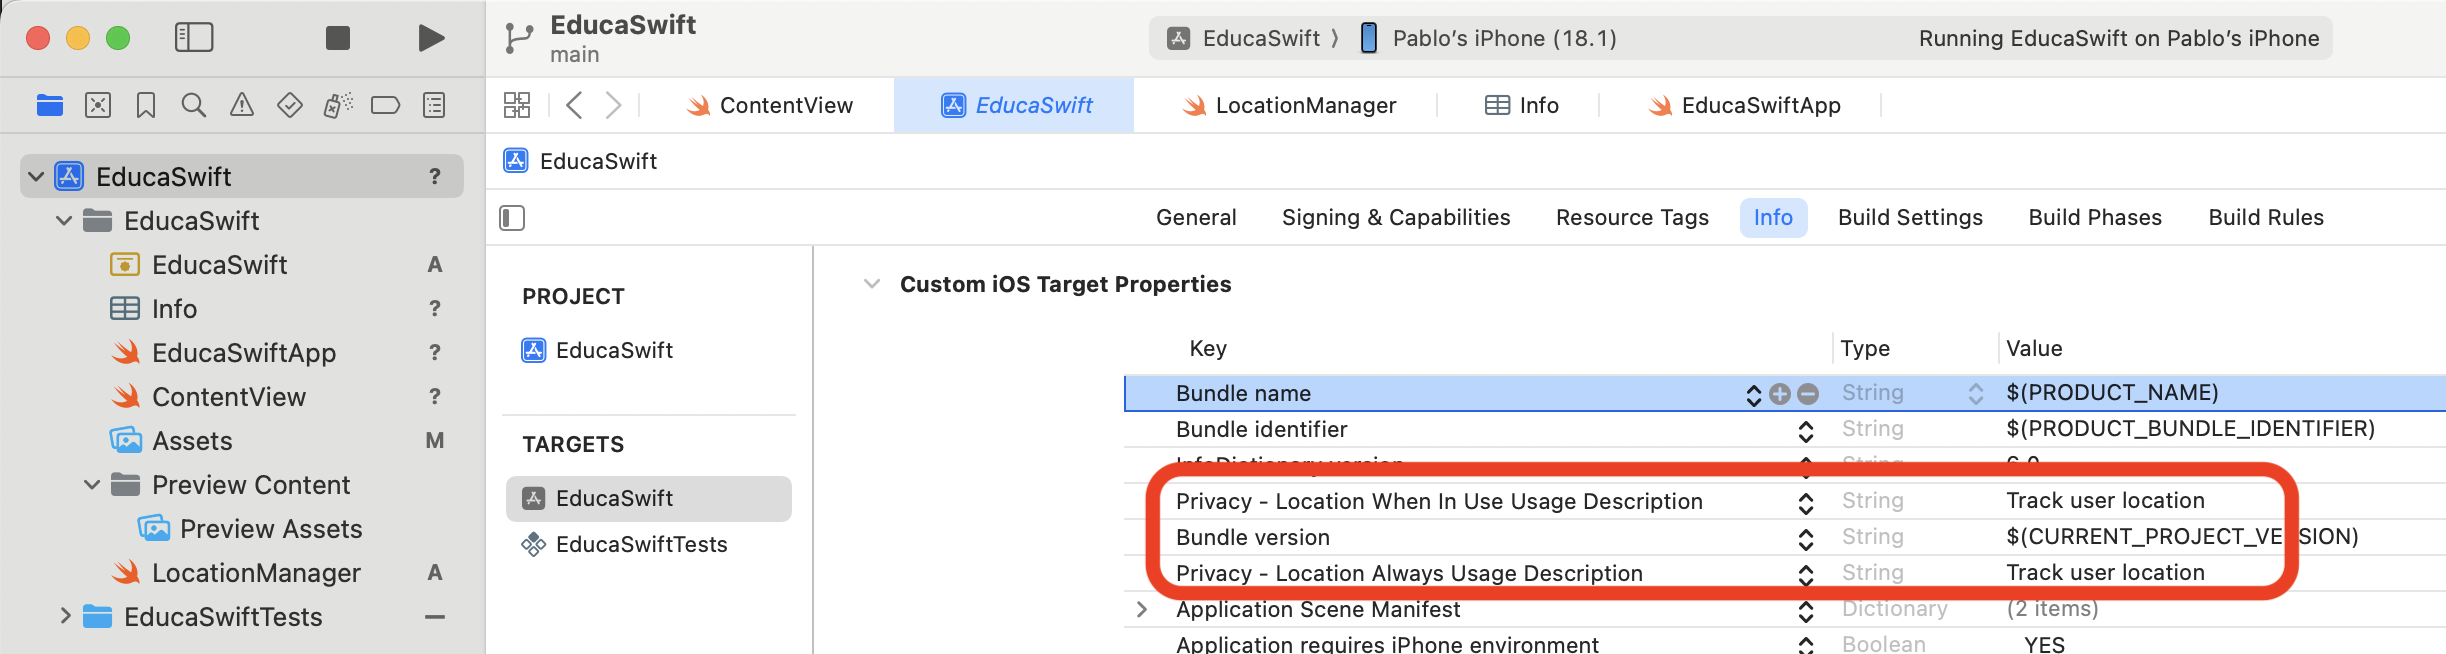Image resolution: width=2446 pixels, height=654 pixels.
Task: Collapse Custom iOS Target Properties section
Action: pyautogui.click(x=872, y=284)
